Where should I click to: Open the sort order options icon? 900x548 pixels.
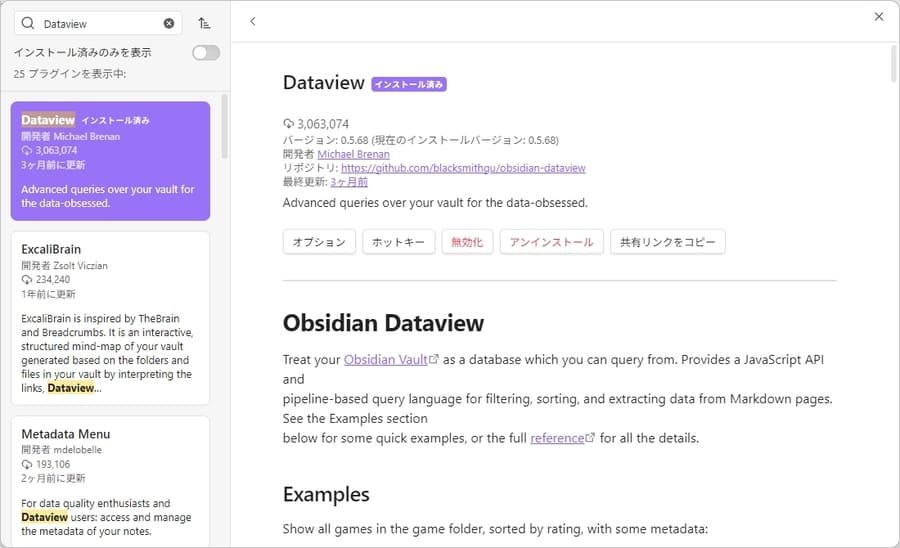(204, 24)
